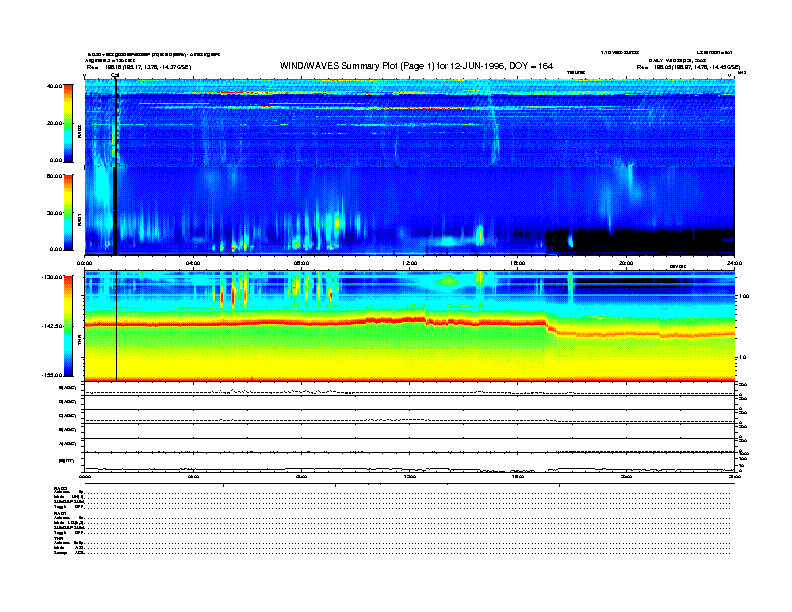Click 12:00 tick below RAD1 spectrogram
This screenshot has height=612, width=792.
pos(410,263)
